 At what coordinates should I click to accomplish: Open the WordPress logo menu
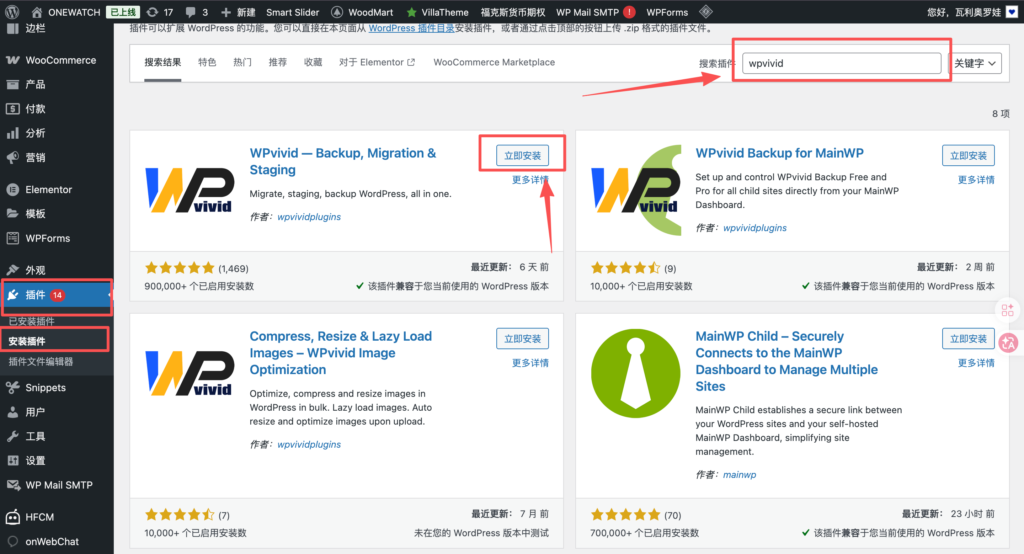12,12
